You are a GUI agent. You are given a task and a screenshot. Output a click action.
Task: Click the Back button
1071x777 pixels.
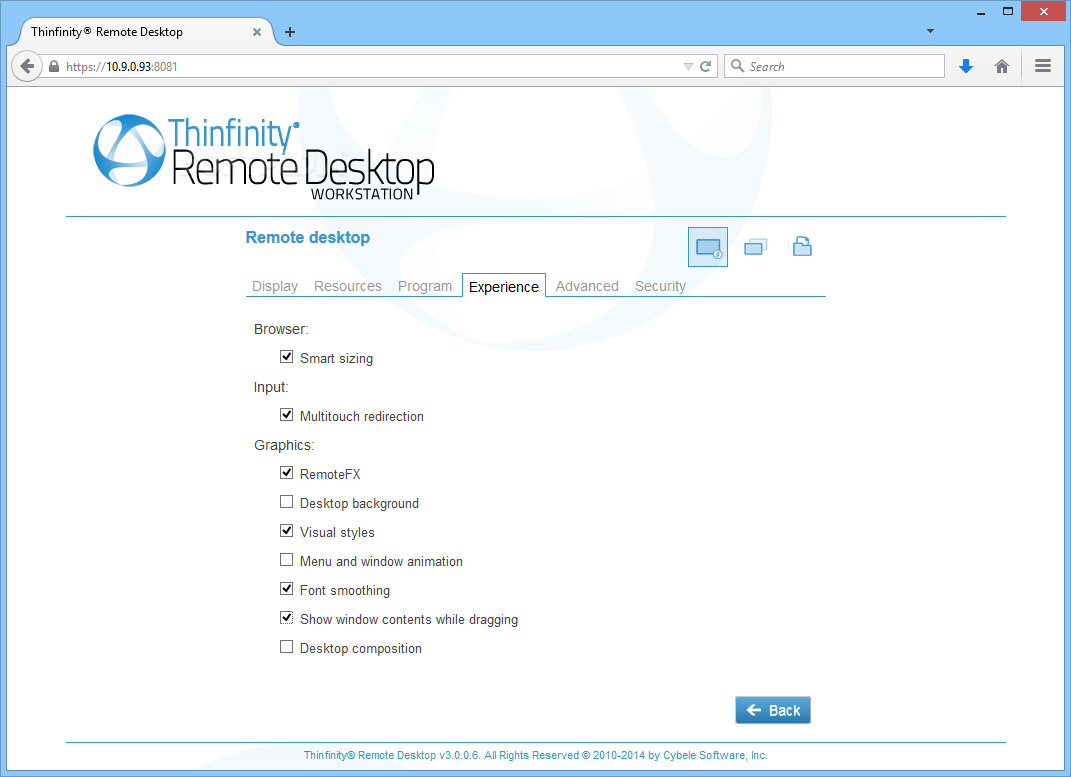[x=773, y=710]
